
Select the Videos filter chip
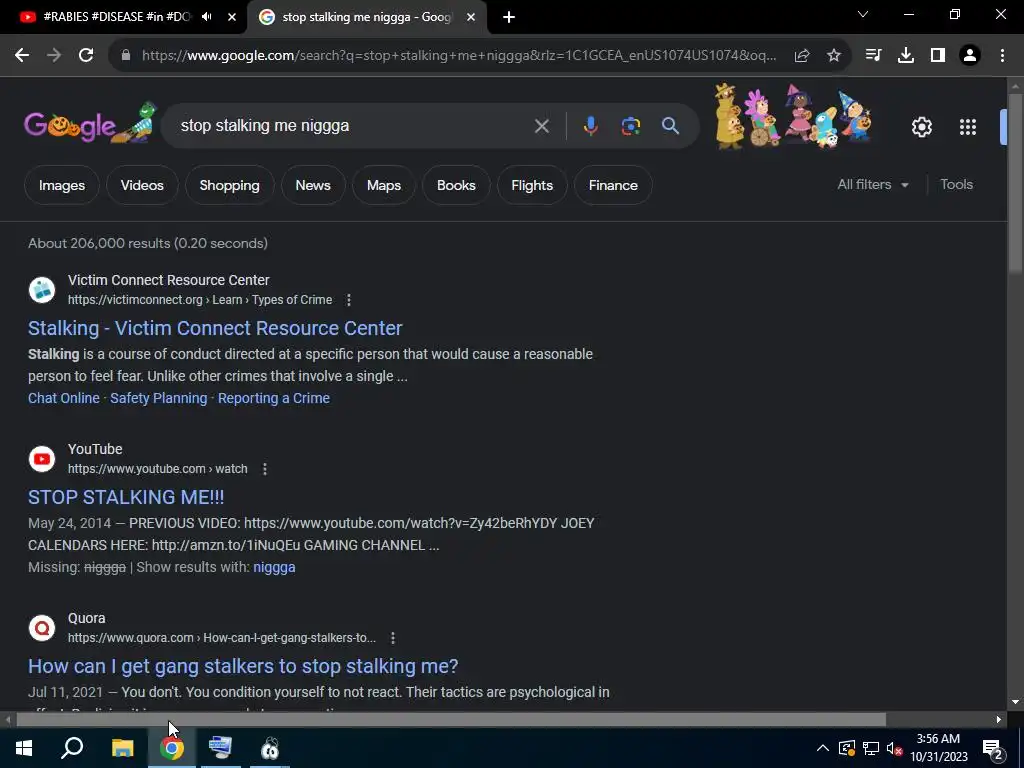tap(142, 185)
